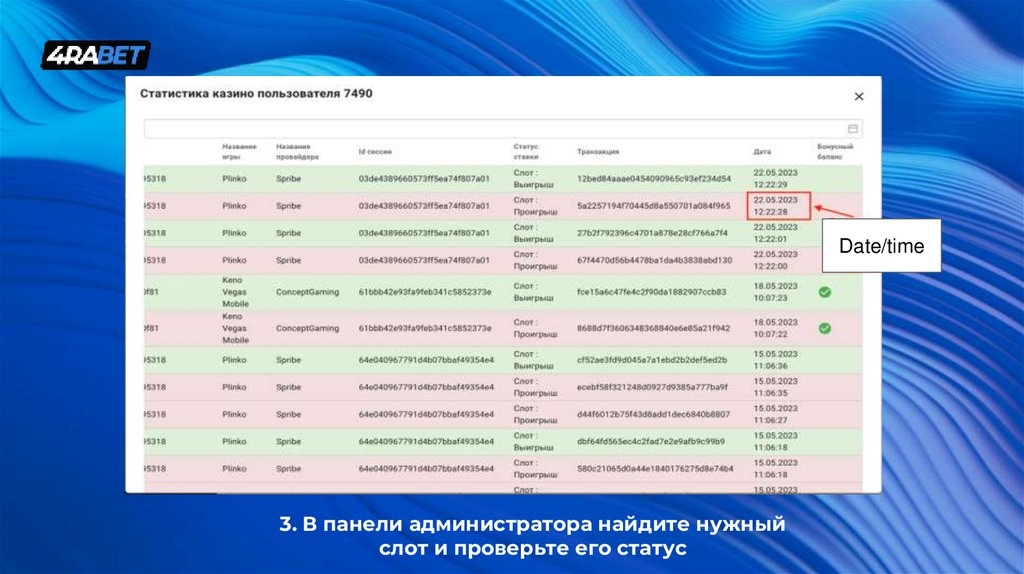Select transaction d44f6012b75f43d8add1dec6840b8807

pyautogui.click(x=653, y=414)
